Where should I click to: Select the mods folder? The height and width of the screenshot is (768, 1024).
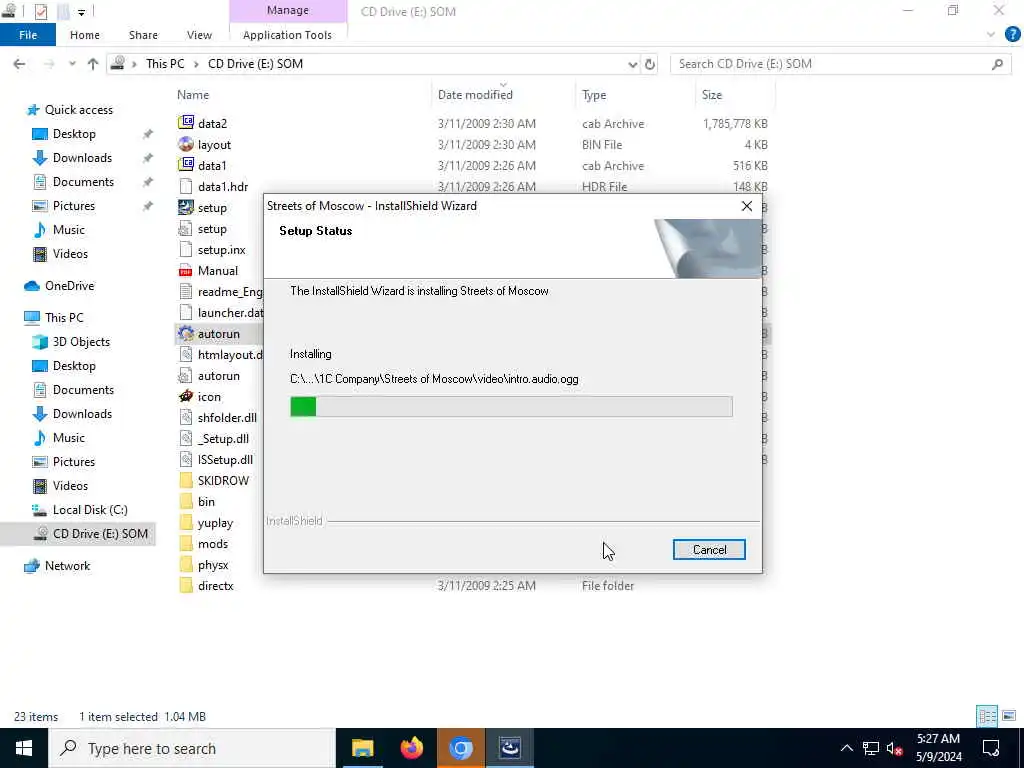213,544
